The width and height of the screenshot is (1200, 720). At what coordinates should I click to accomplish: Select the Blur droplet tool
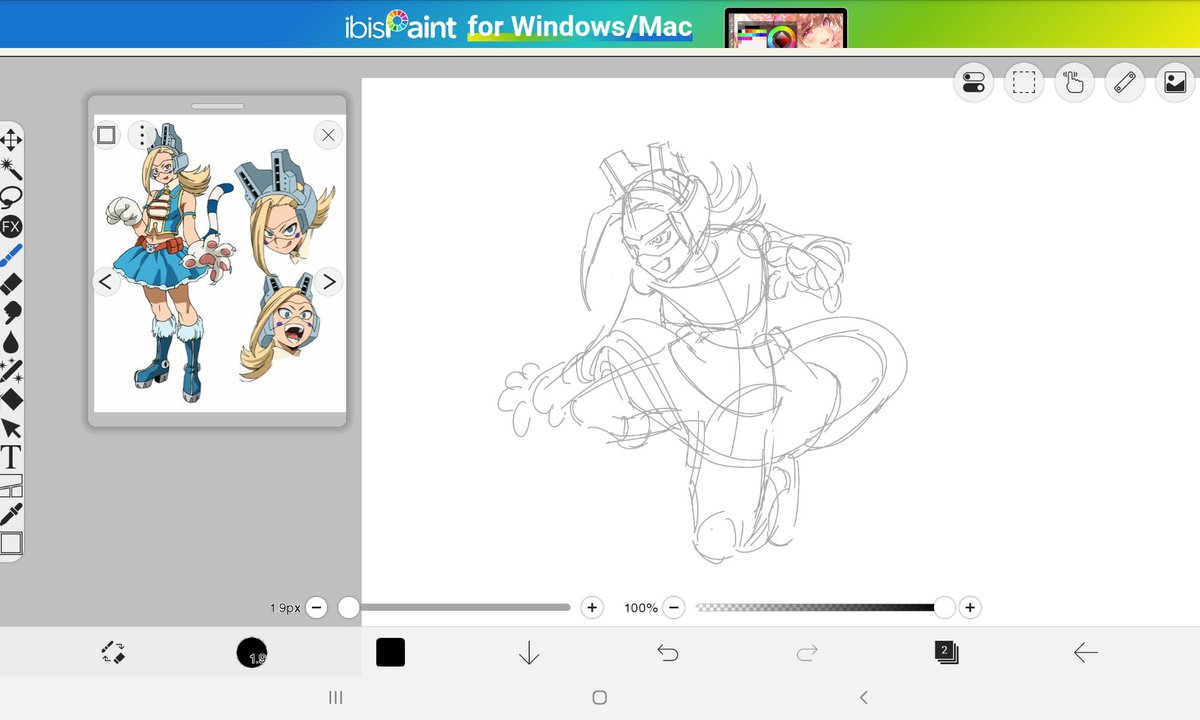point(10,342)
